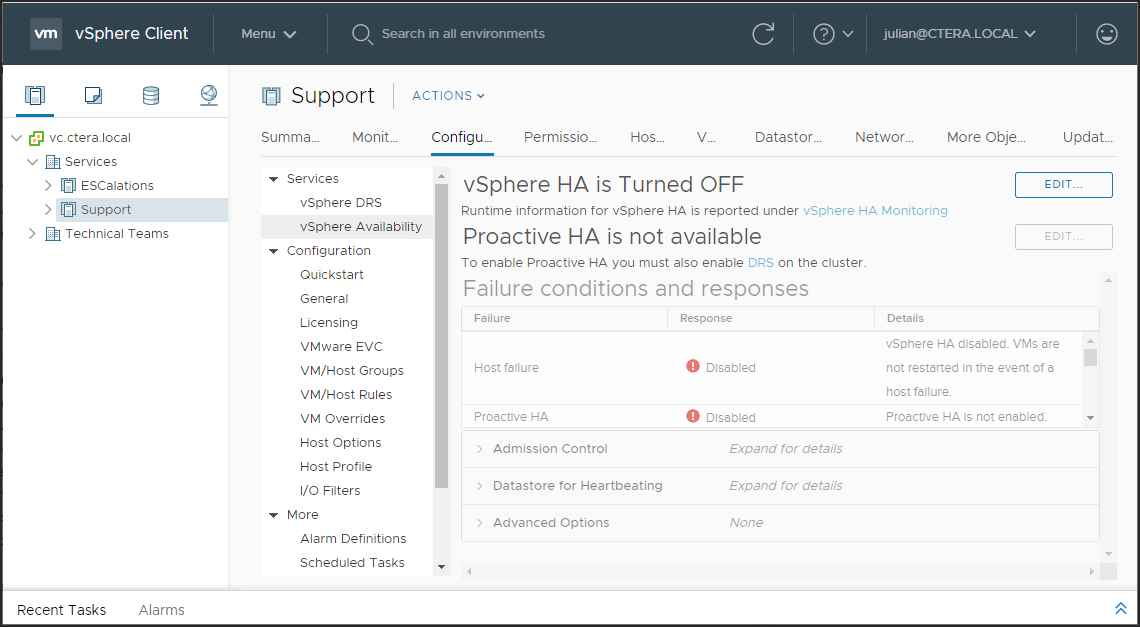Click the smiley feedback icon
1140x627 pixels.
point(1107,33)
